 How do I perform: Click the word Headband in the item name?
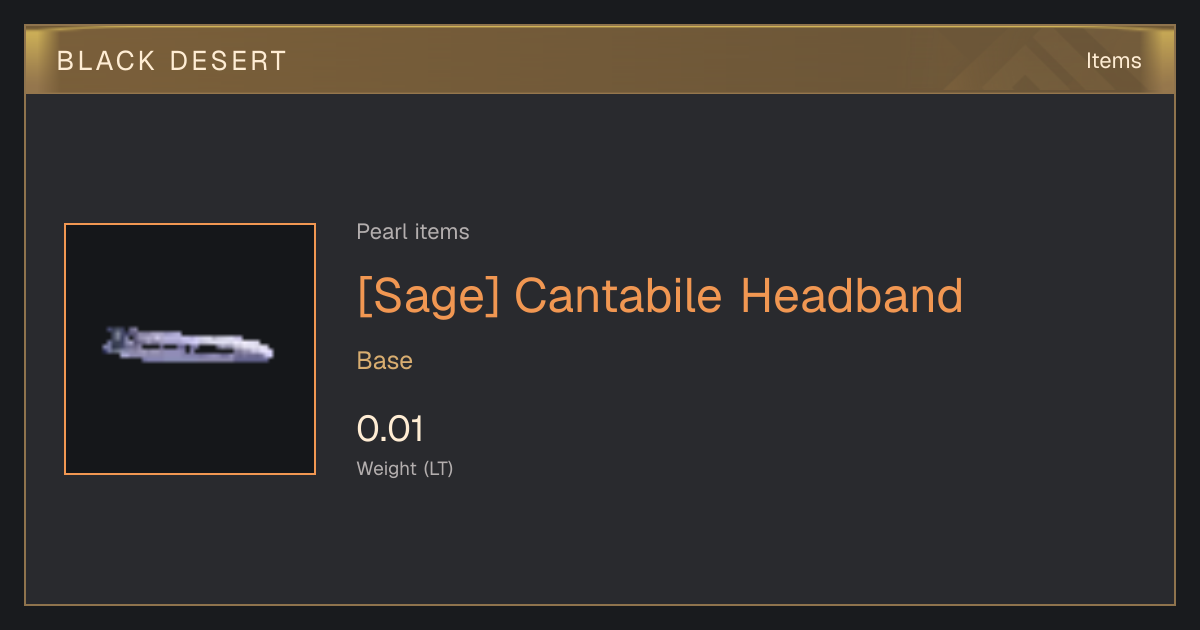[x=852, y=296]
